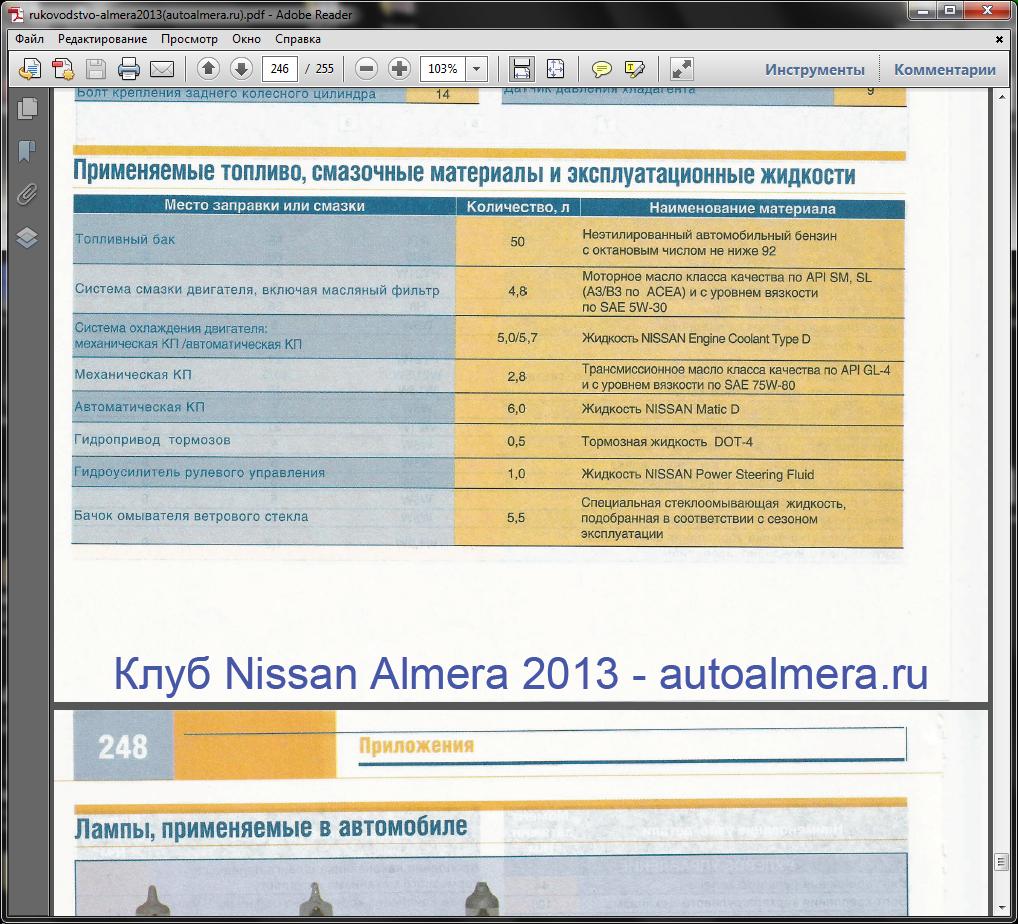This screenshot has width=1018, height=924.
Task: Click the heading 'Приложения'
Action: point(416,745)
